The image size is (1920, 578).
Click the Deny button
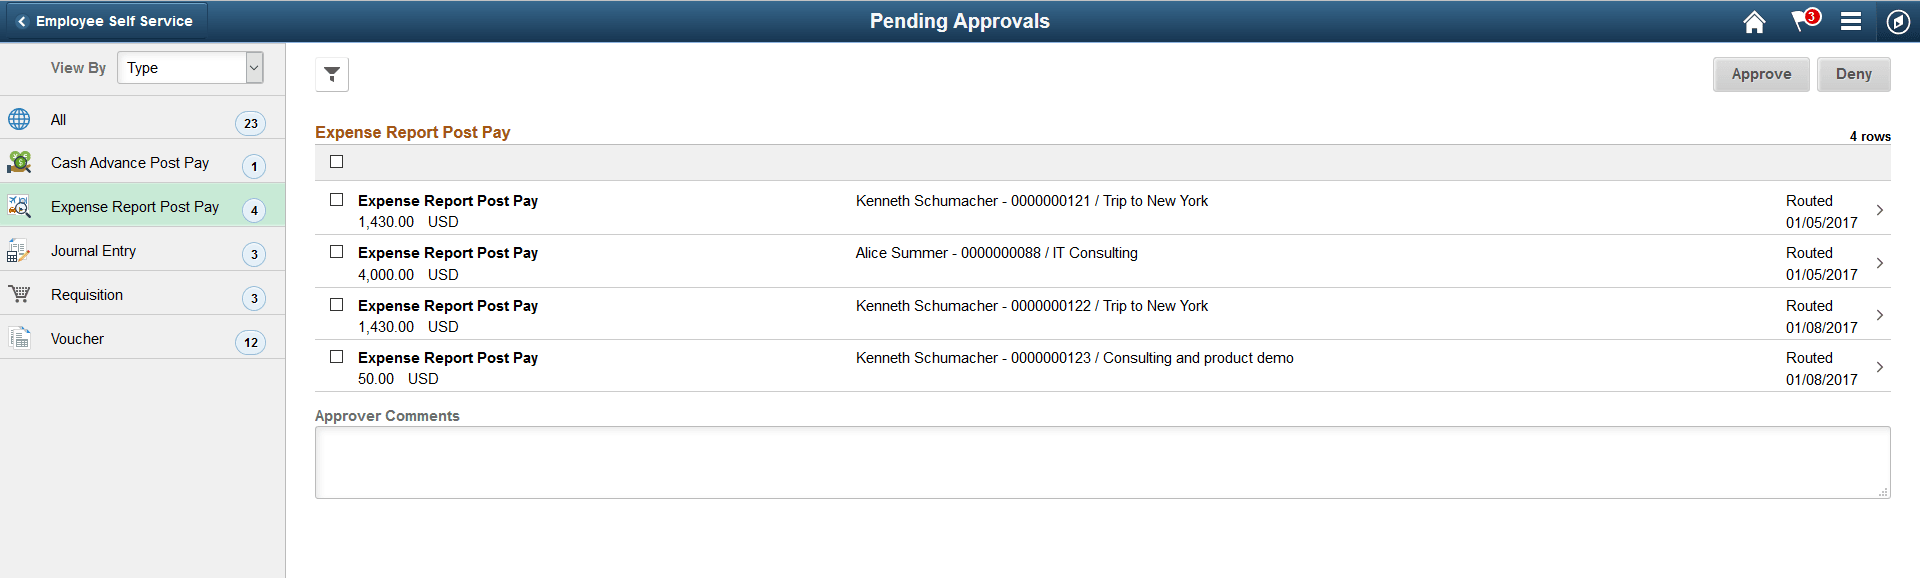(1853, 73)
